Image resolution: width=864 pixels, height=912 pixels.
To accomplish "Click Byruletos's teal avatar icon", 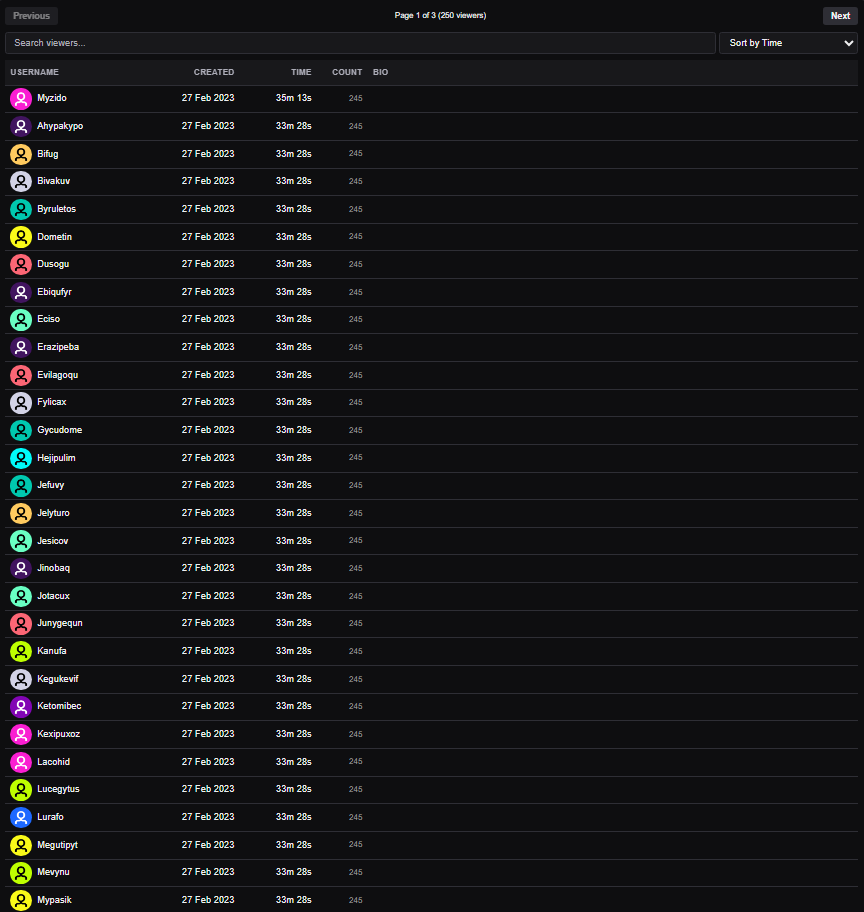I will pos(21,209).
